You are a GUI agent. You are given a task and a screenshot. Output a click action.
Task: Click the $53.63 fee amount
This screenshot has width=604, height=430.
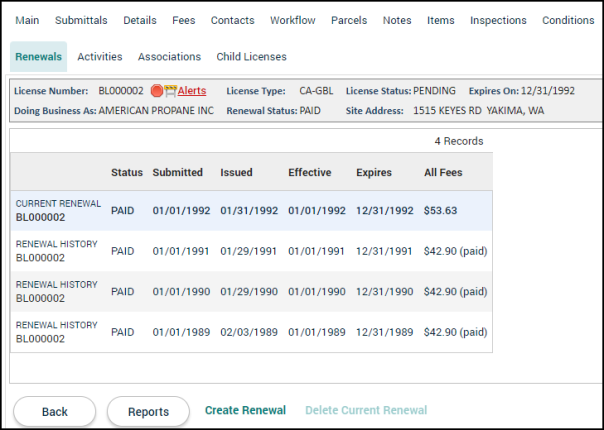(x=441, y=211)
